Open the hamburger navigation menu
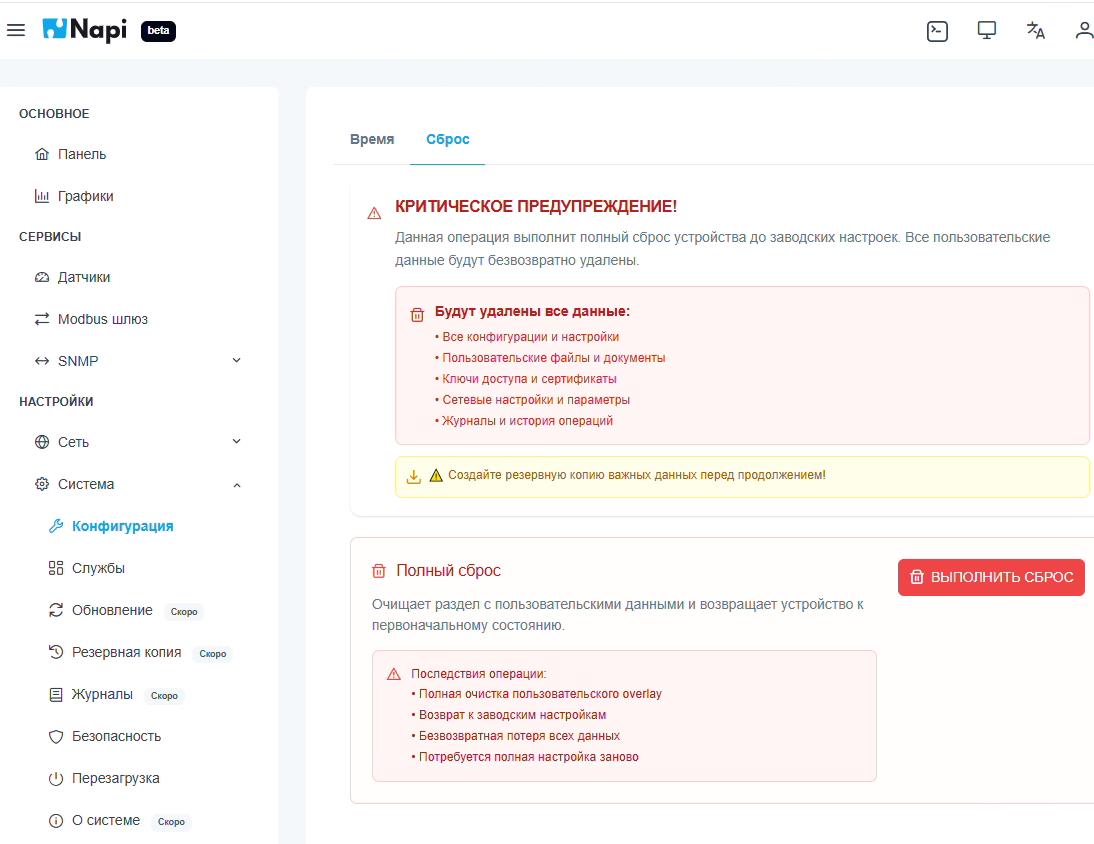Viewport: 1094px width, 844px height. tap(16, 30)
